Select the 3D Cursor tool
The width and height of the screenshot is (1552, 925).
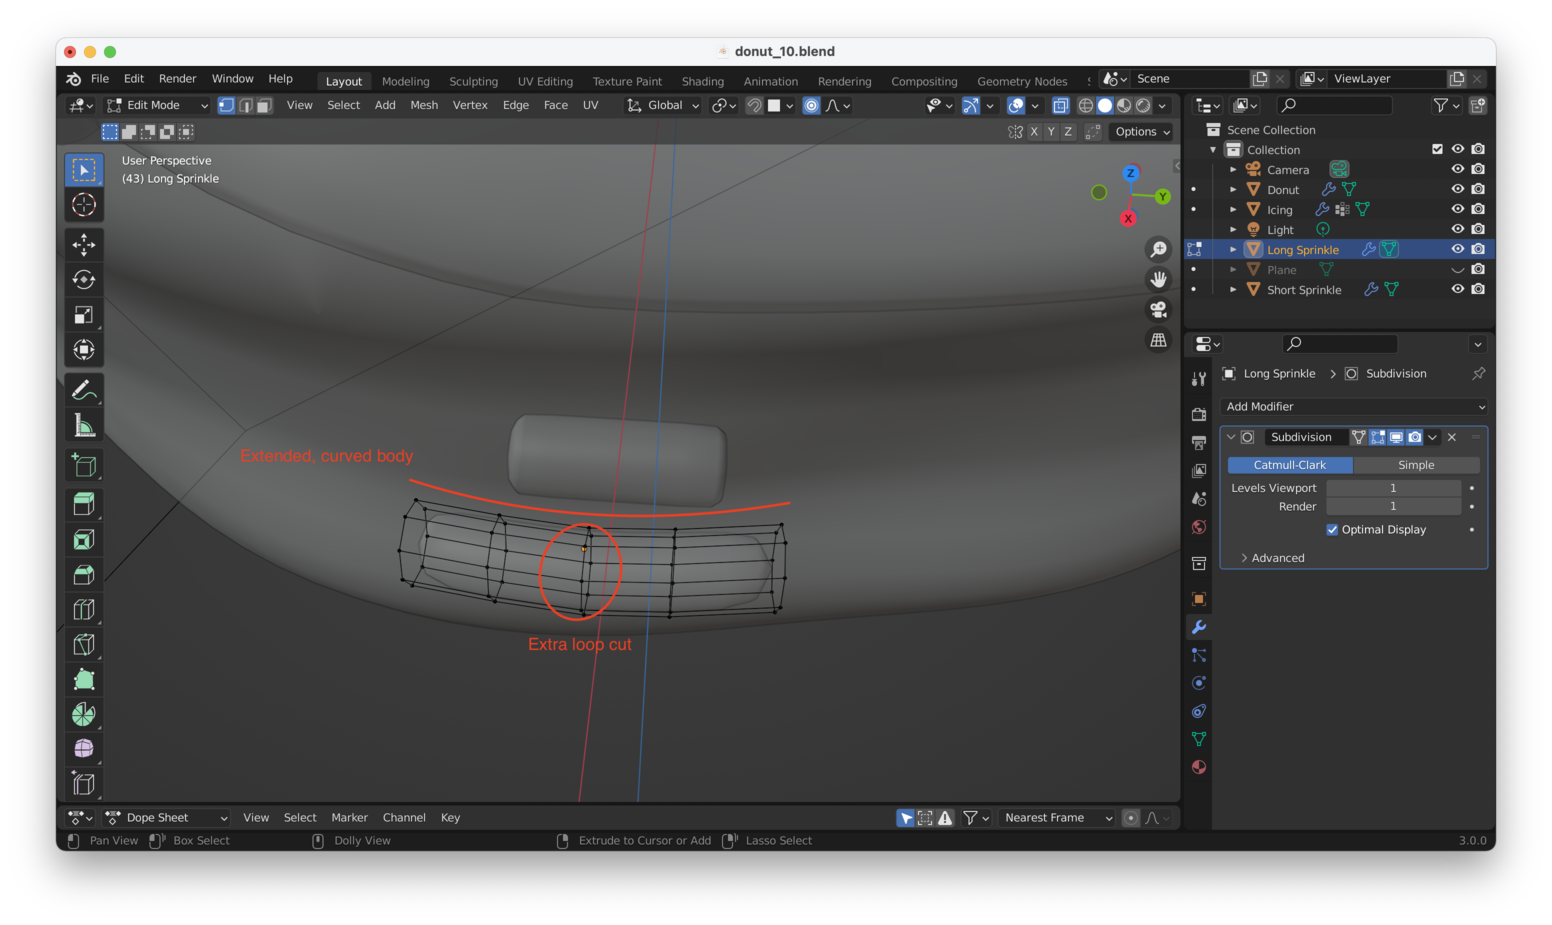click(x=84, y=205)
